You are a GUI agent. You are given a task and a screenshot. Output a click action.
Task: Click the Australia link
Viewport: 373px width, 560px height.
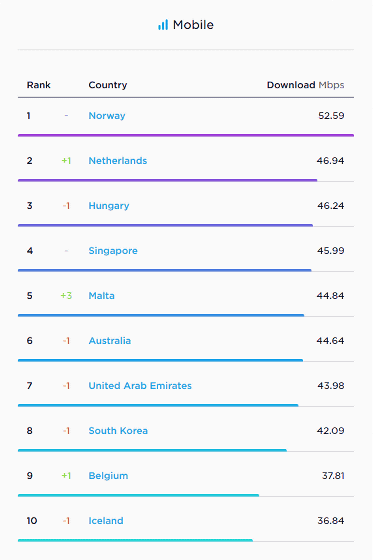(110, 341)
